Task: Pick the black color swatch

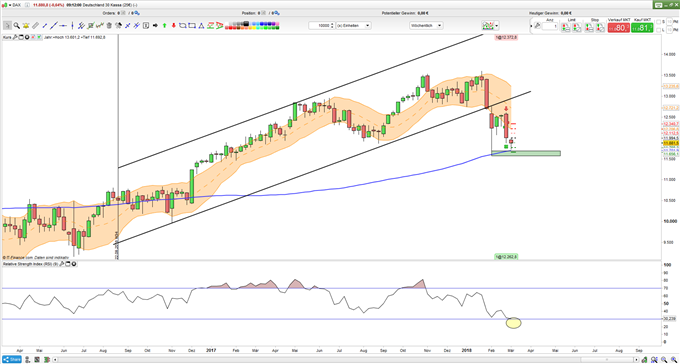Action: [x=246, y=23]
